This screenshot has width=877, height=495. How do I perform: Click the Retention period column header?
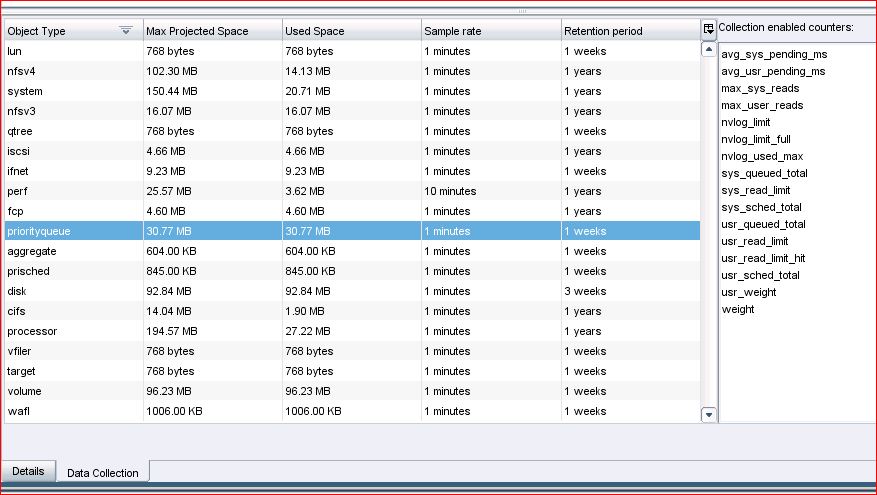(628, 31)
